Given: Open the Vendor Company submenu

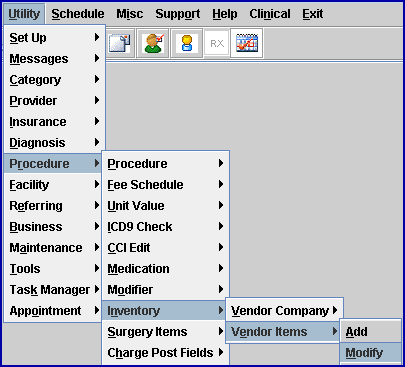Looking at the screenshot, I should 285,311.
